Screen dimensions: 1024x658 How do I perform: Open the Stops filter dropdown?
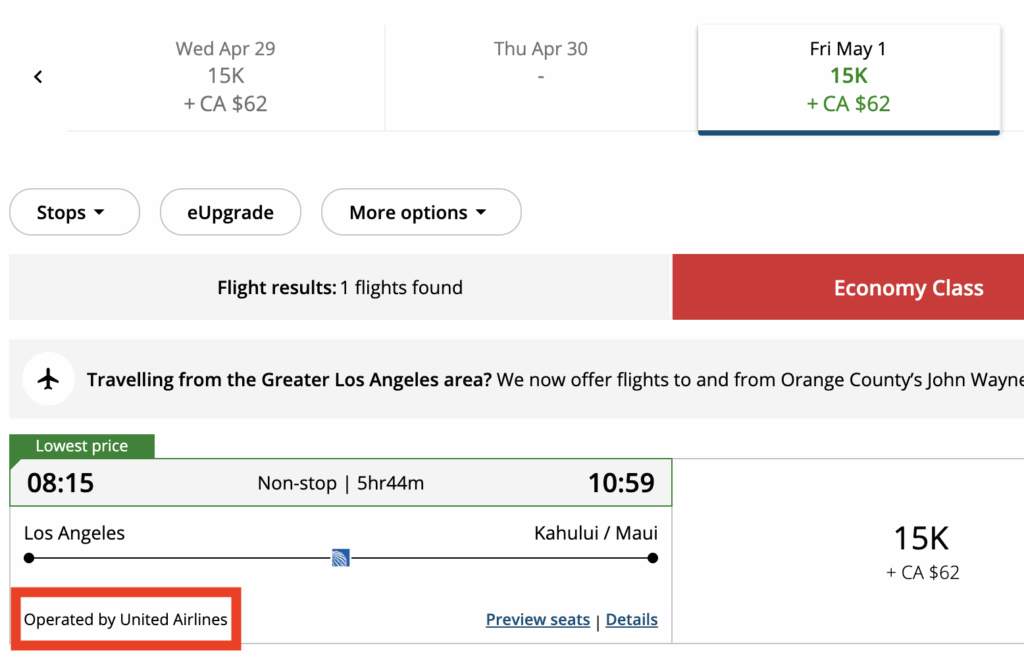73,212
